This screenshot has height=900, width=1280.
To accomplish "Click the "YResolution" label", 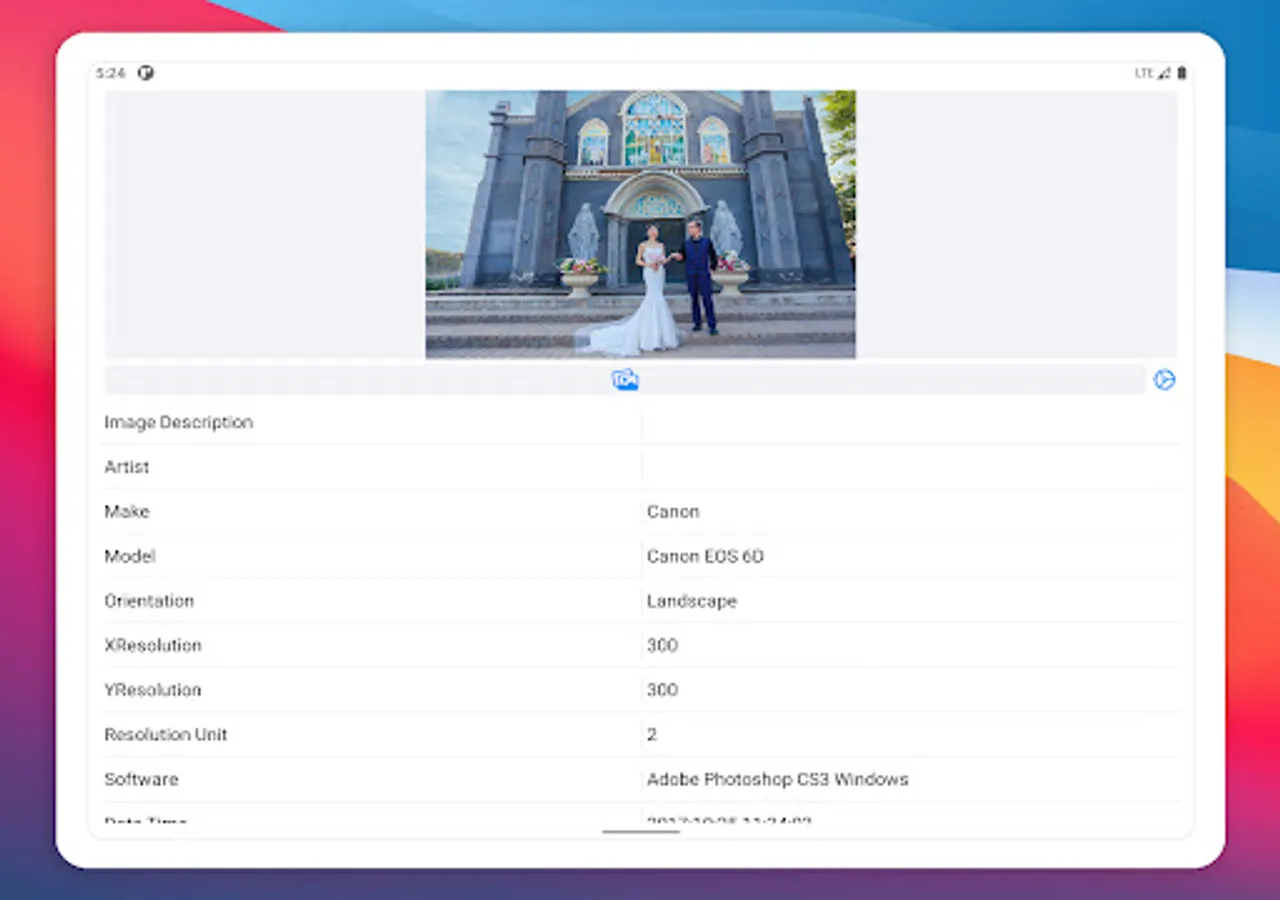I will [x=153, y=690].
